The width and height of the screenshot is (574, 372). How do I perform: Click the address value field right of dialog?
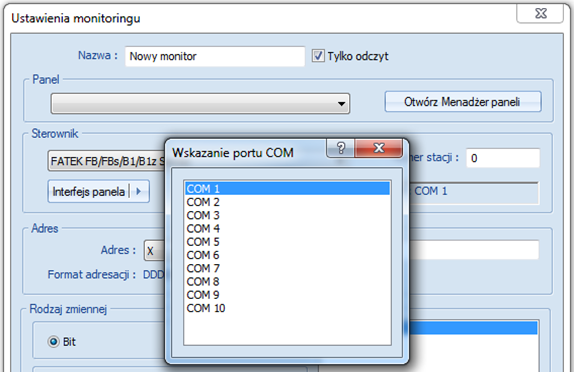click(x=474, y=250)
